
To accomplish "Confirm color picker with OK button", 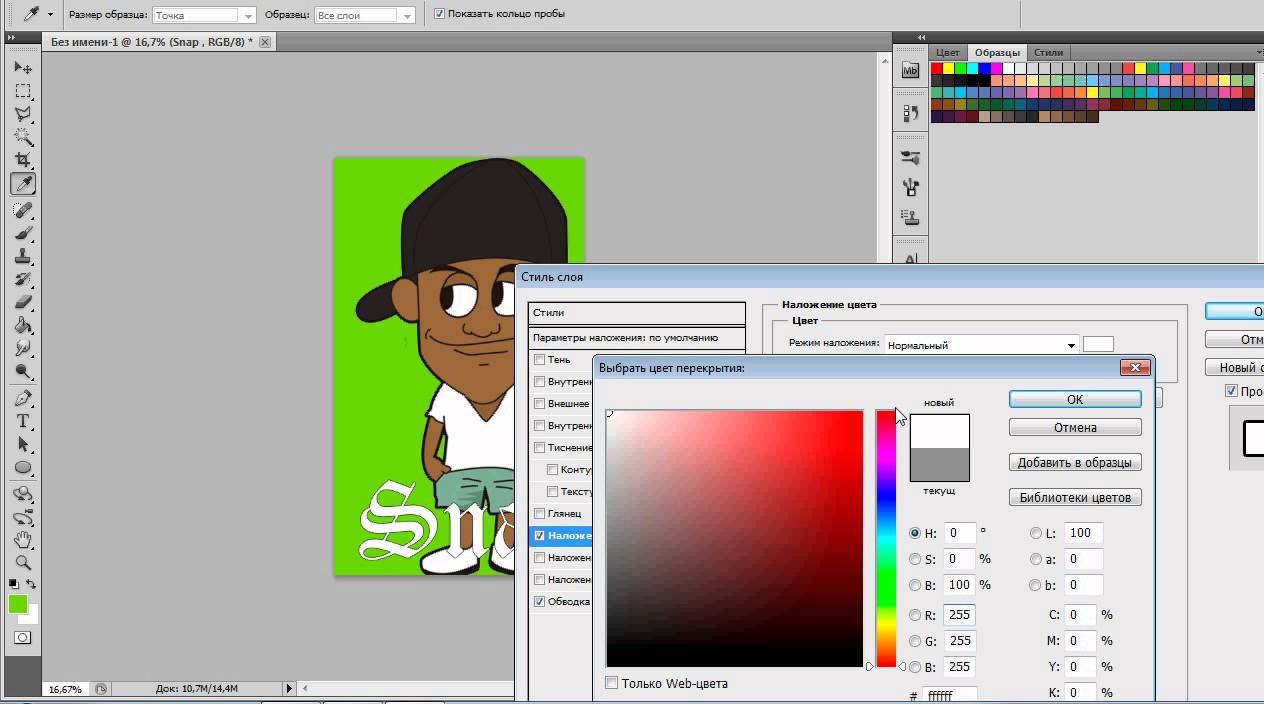I will pos(1075,399).
